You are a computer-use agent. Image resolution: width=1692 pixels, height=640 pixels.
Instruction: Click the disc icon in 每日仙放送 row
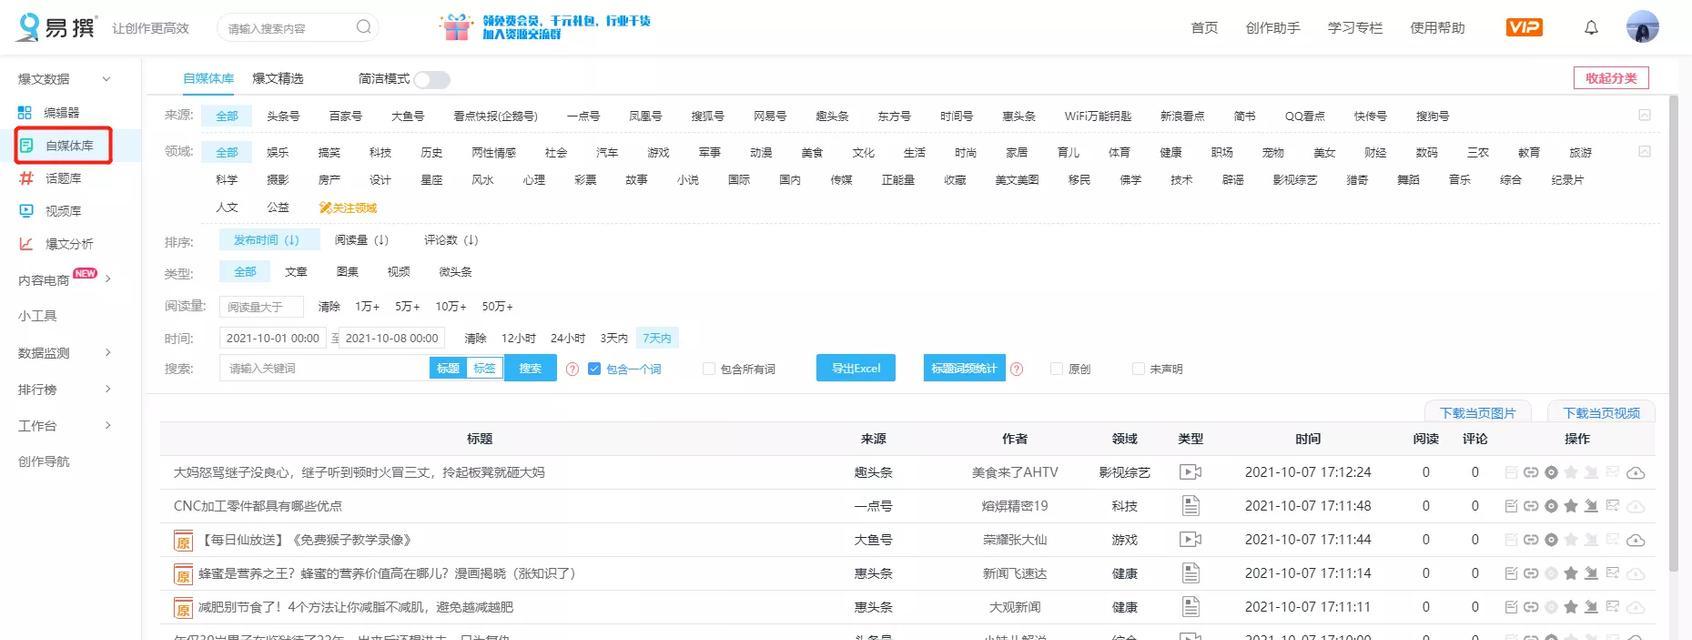[1551, 540]
